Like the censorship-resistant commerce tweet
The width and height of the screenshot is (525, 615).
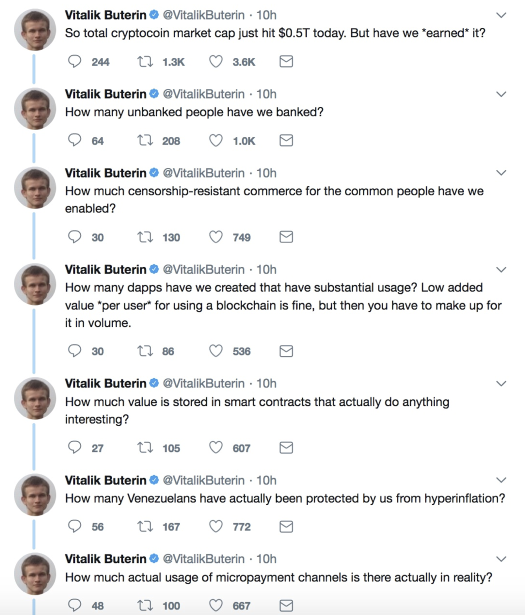tap(216, 237)
